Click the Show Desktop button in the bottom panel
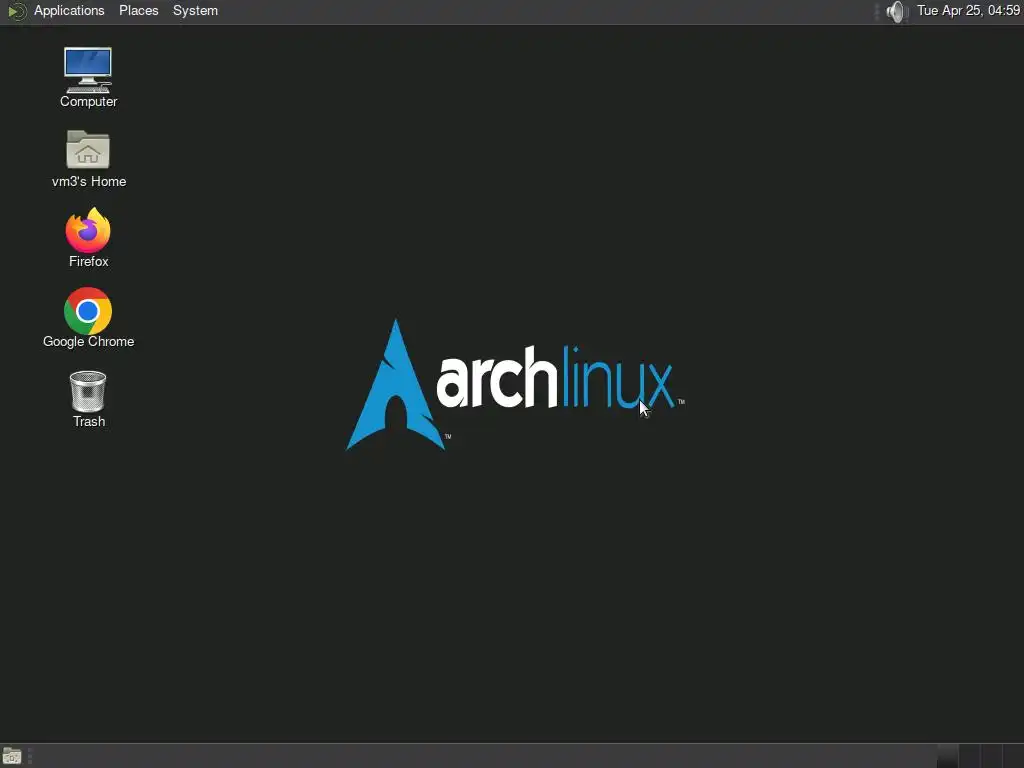The image size is (1024, 768). 12,756
